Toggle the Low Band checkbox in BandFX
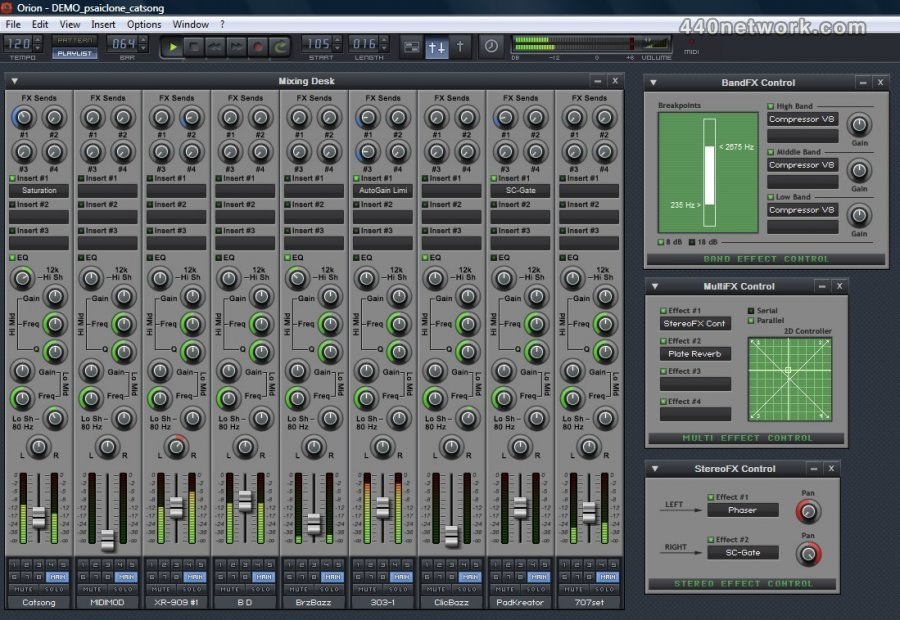900x620 pixels. [771, 197]
